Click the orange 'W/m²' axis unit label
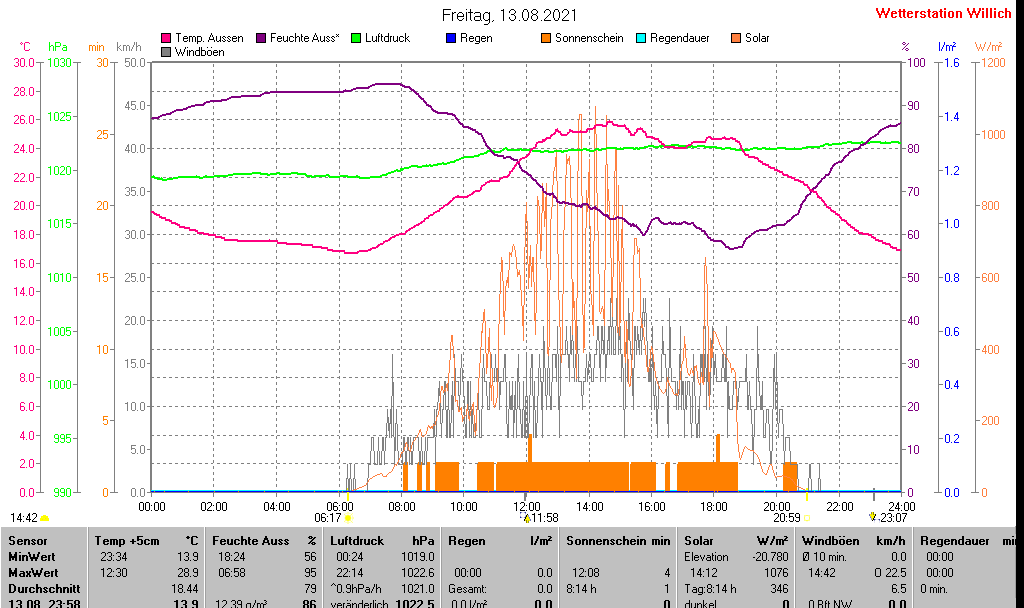1024x608 pixels. tap(988, 47)
